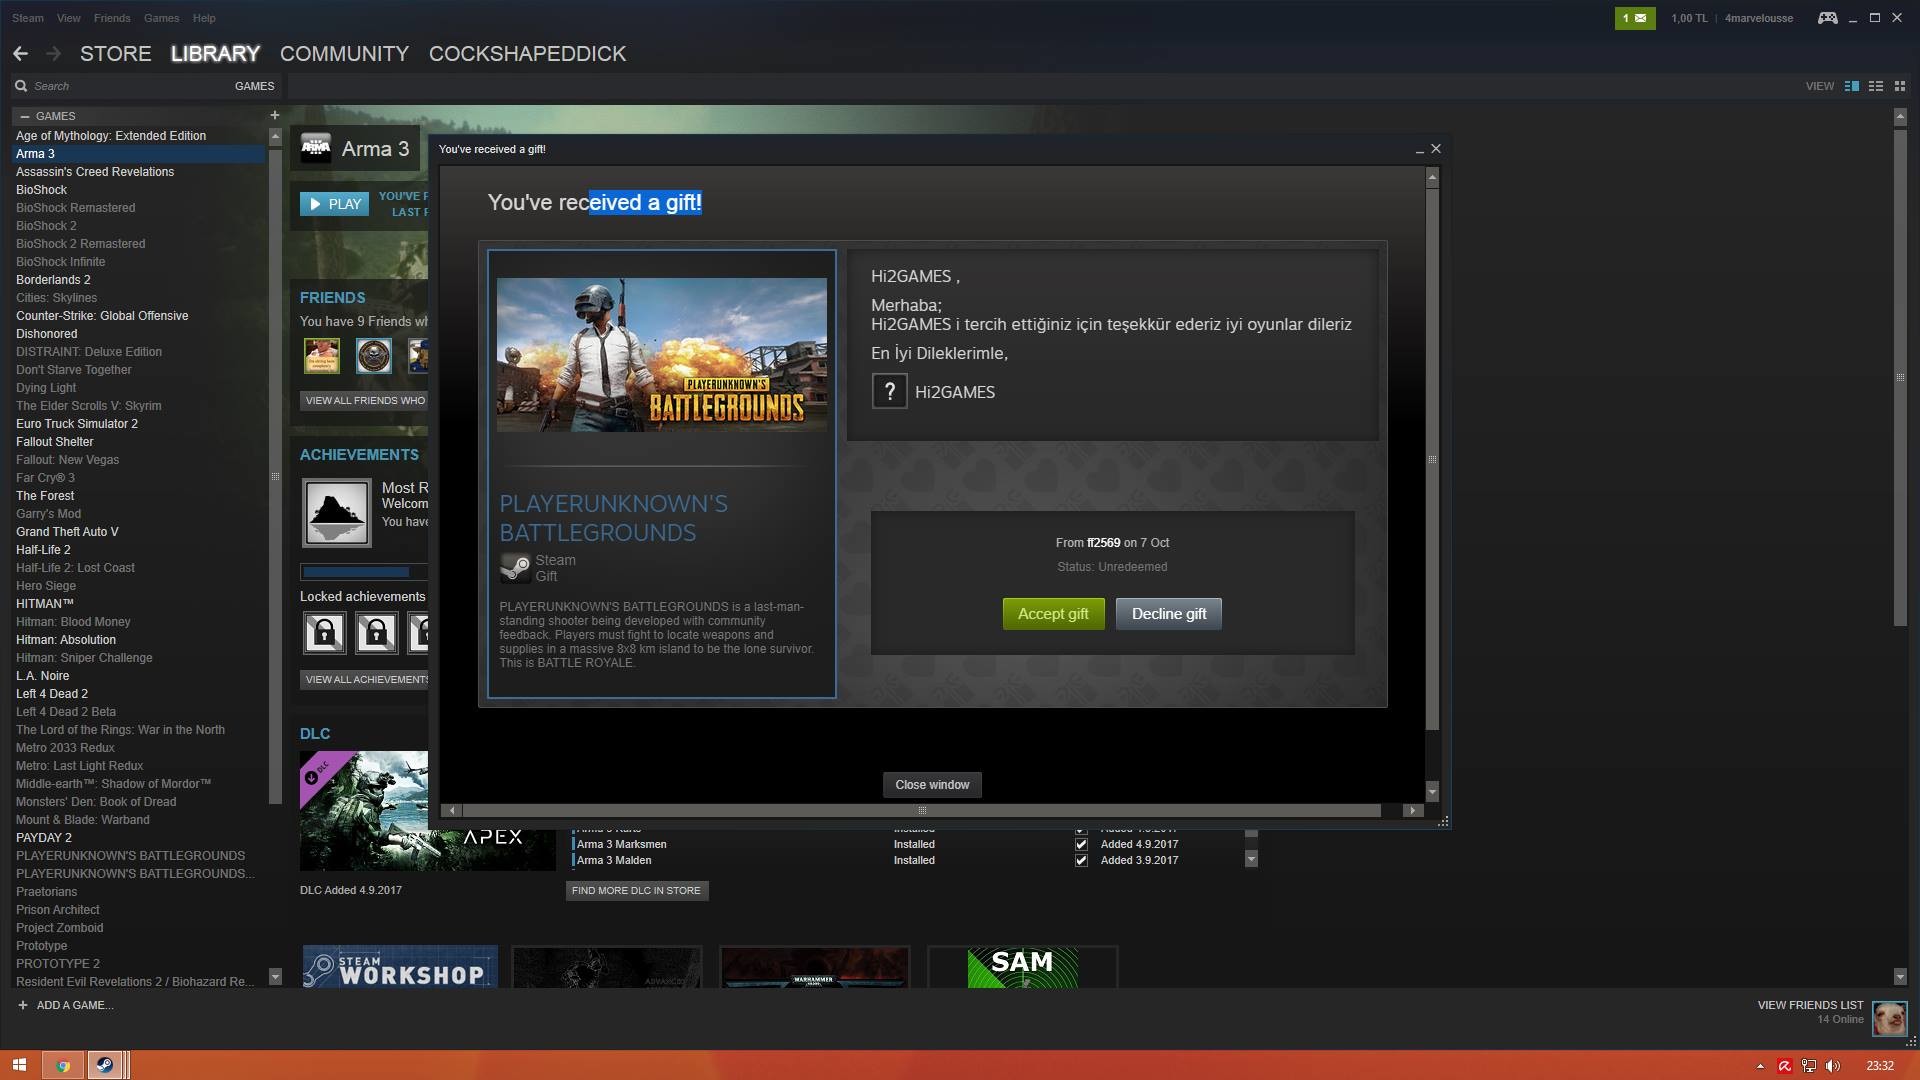
Task: Click the game list scroll-down arrow
Action: click(x=275, y=977)
